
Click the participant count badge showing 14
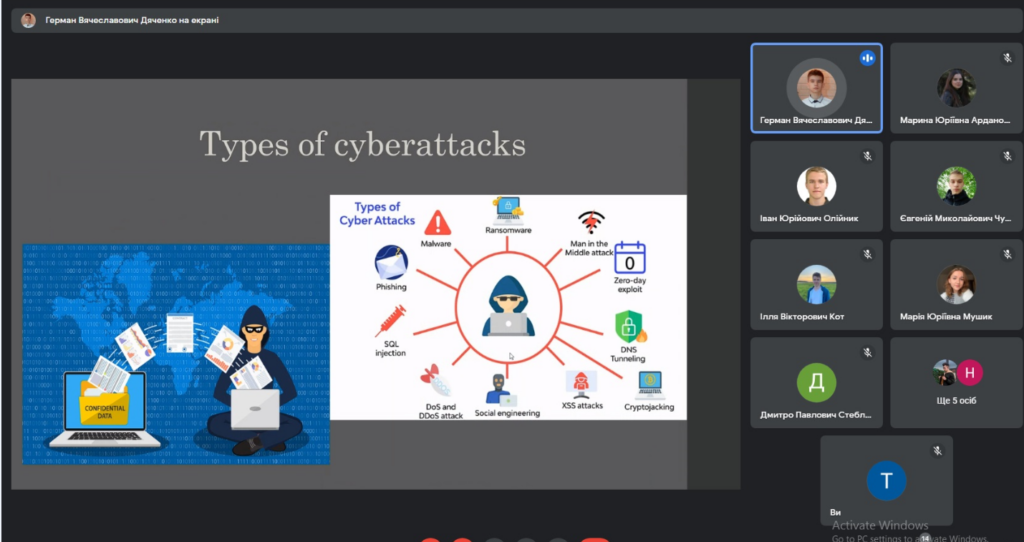pos(925,538)
